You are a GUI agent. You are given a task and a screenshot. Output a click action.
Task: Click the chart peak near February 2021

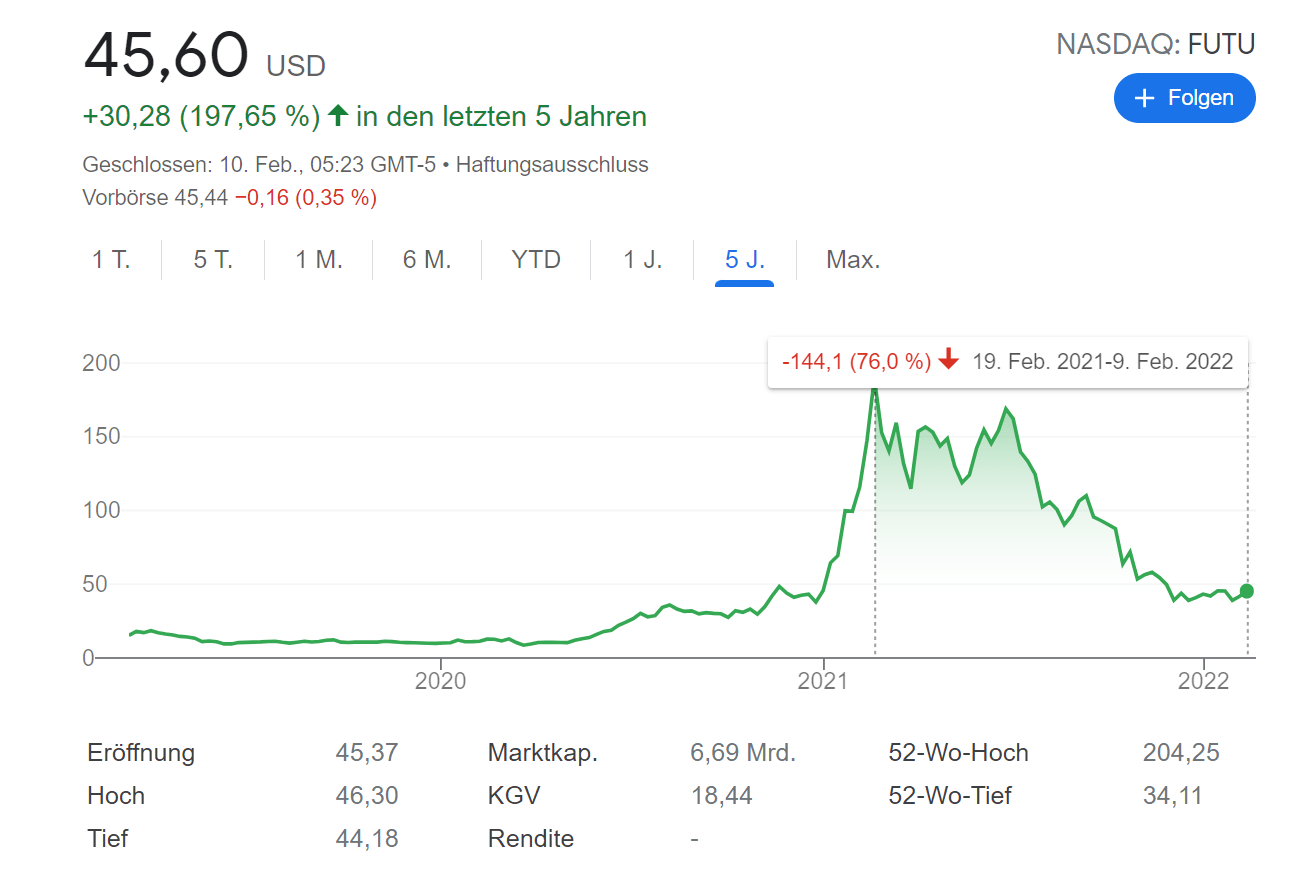click(x=874, y=387)
